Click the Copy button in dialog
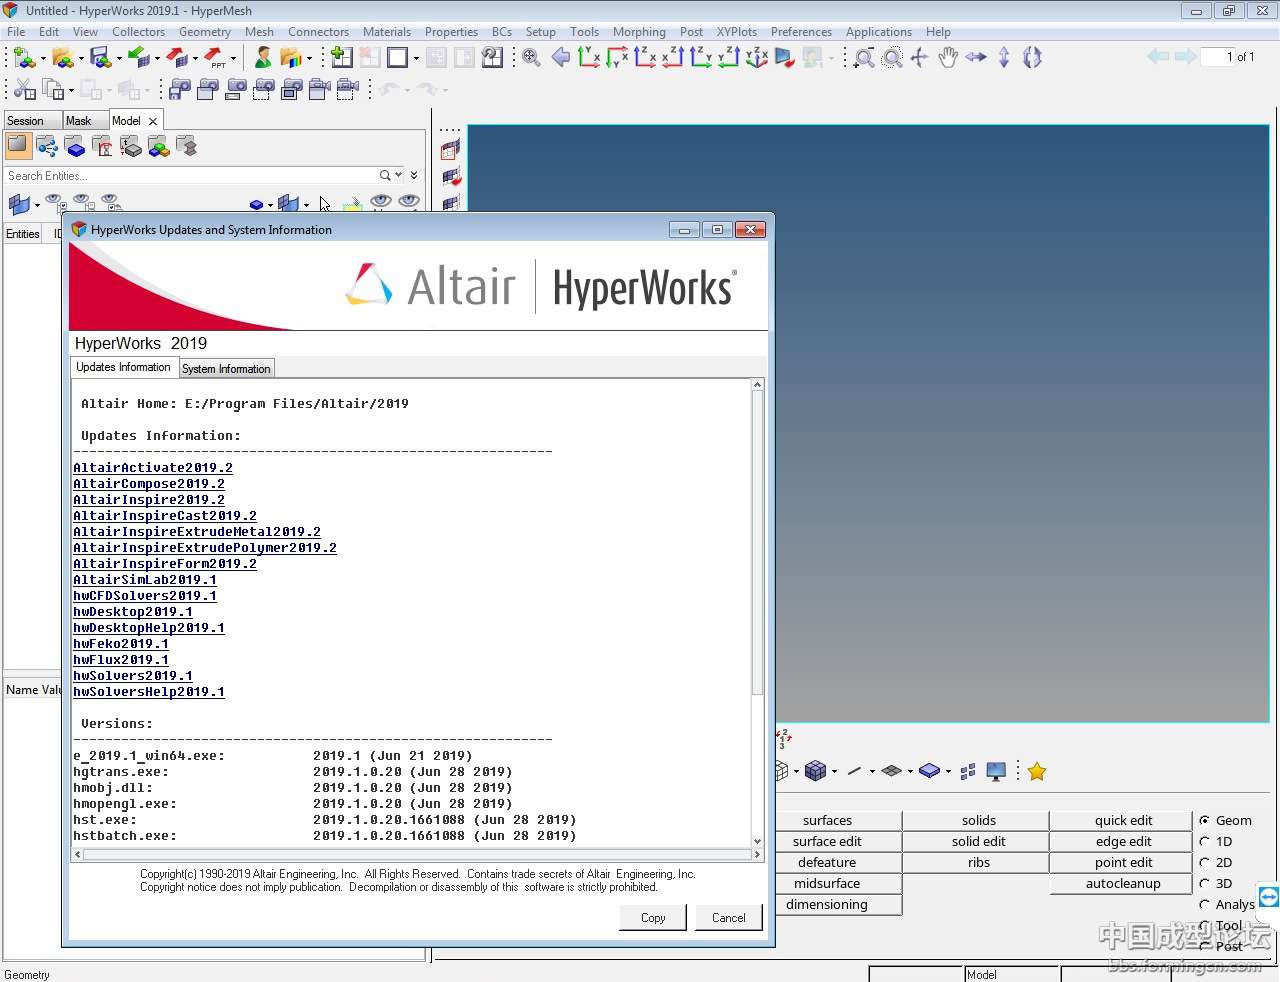 coord(653,917)
